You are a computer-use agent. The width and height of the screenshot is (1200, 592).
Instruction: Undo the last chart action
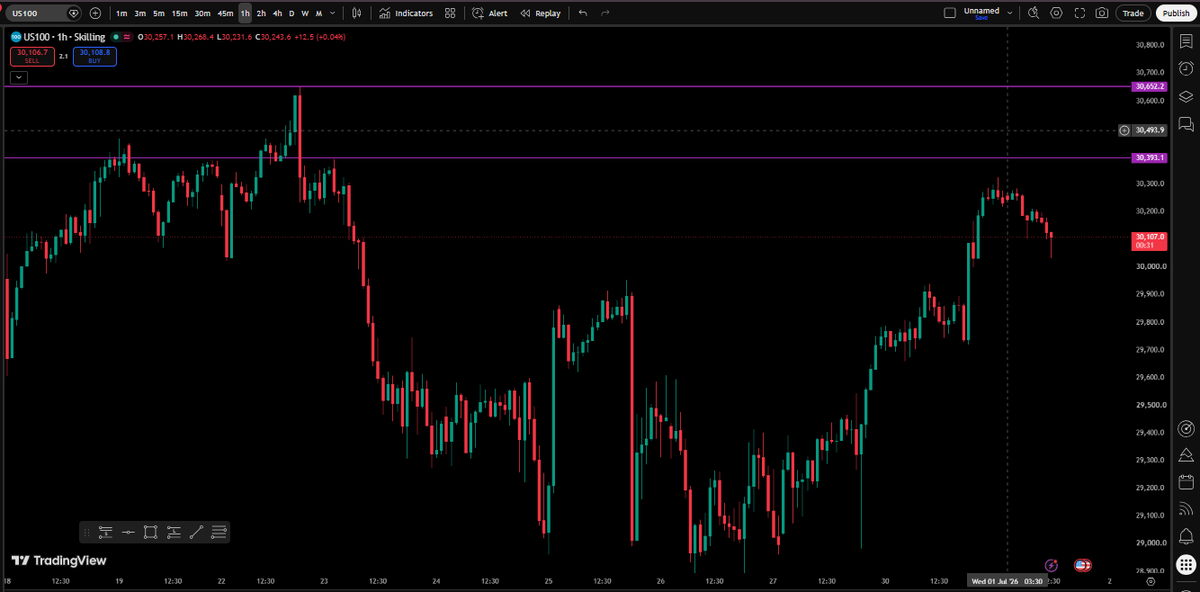[583, 13]
